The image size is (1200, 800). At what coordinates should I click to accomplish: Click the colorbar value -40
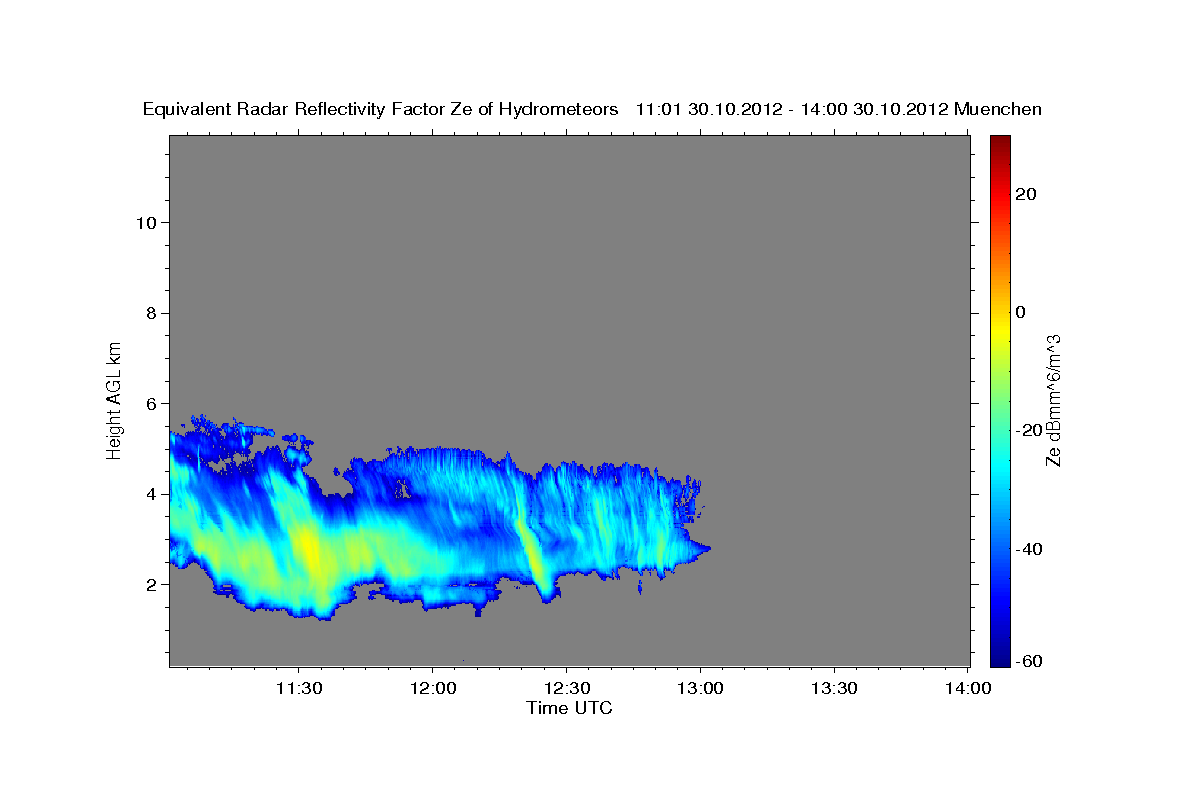1029,548
